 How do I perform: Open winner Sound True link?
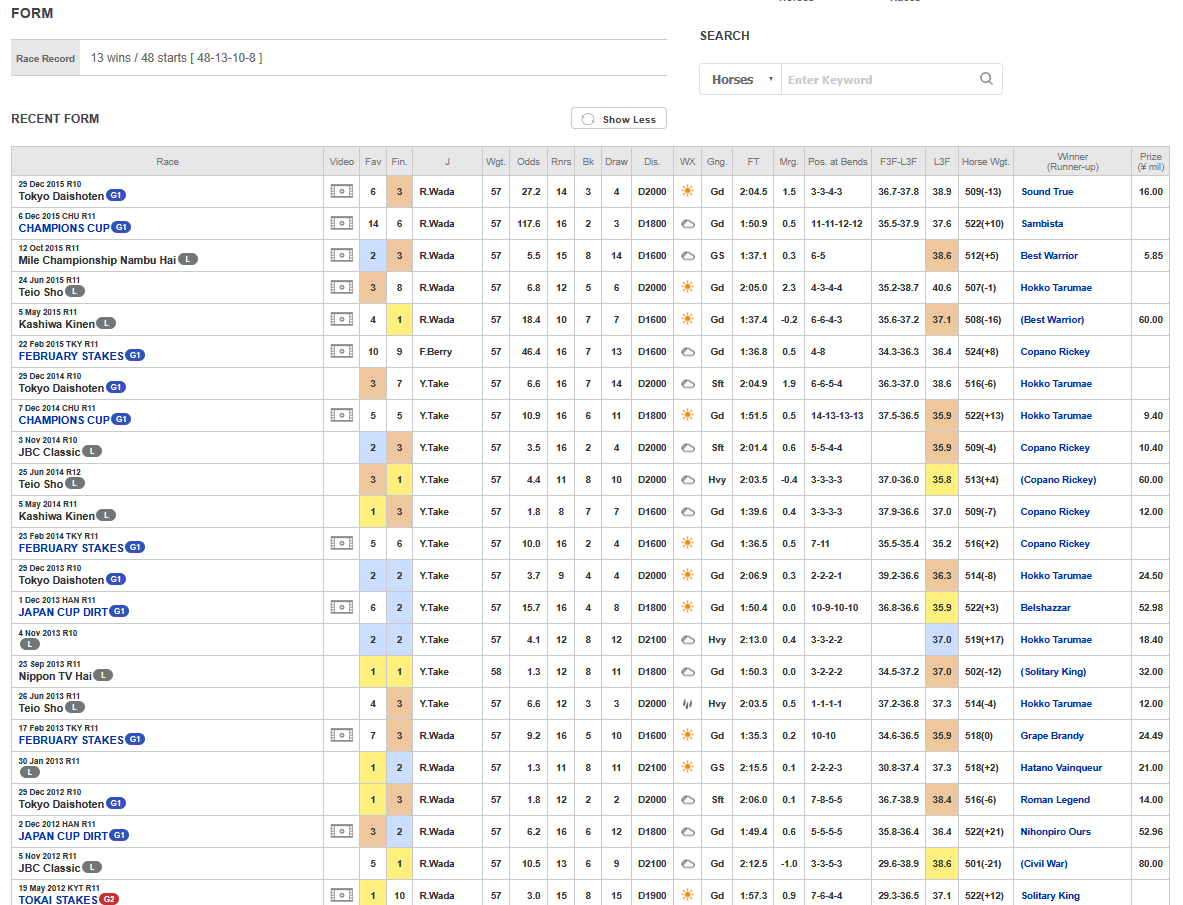1046,192
